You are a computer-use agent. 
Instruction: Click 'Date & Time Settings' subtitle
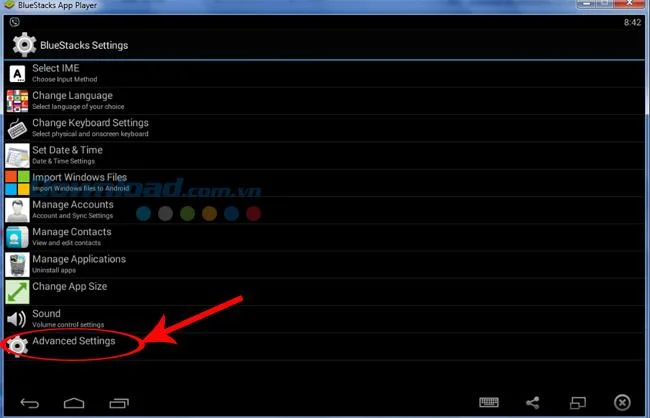[63, 161]
